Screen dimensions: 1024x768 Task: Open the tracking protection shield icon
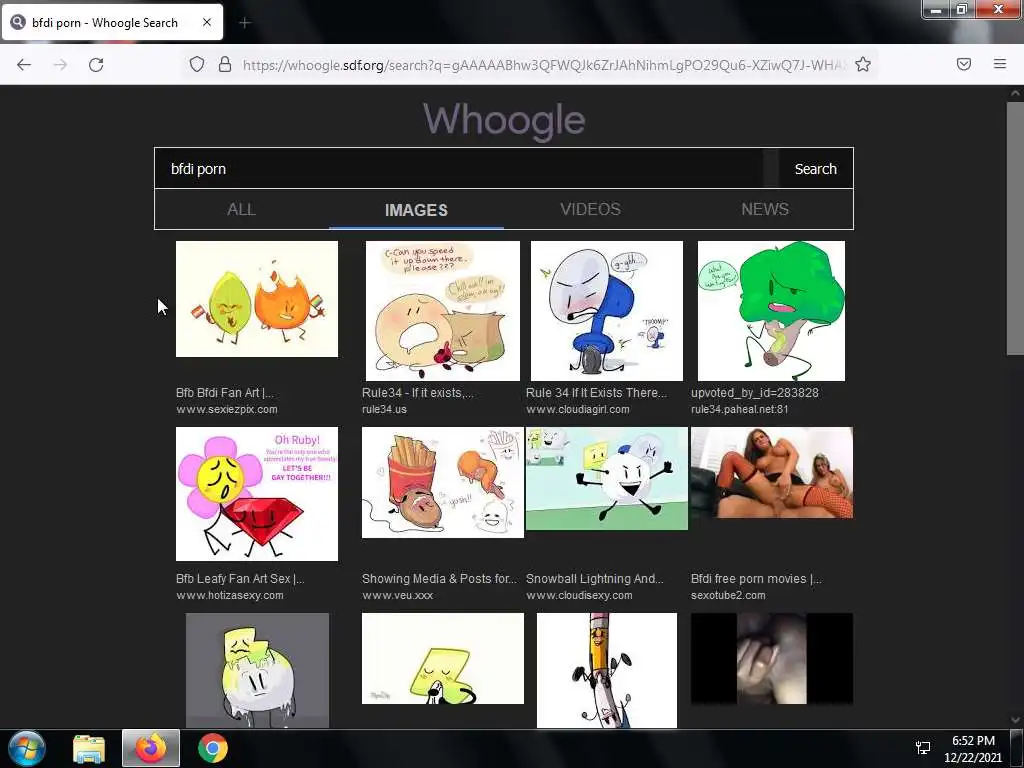tap(197, 64)
